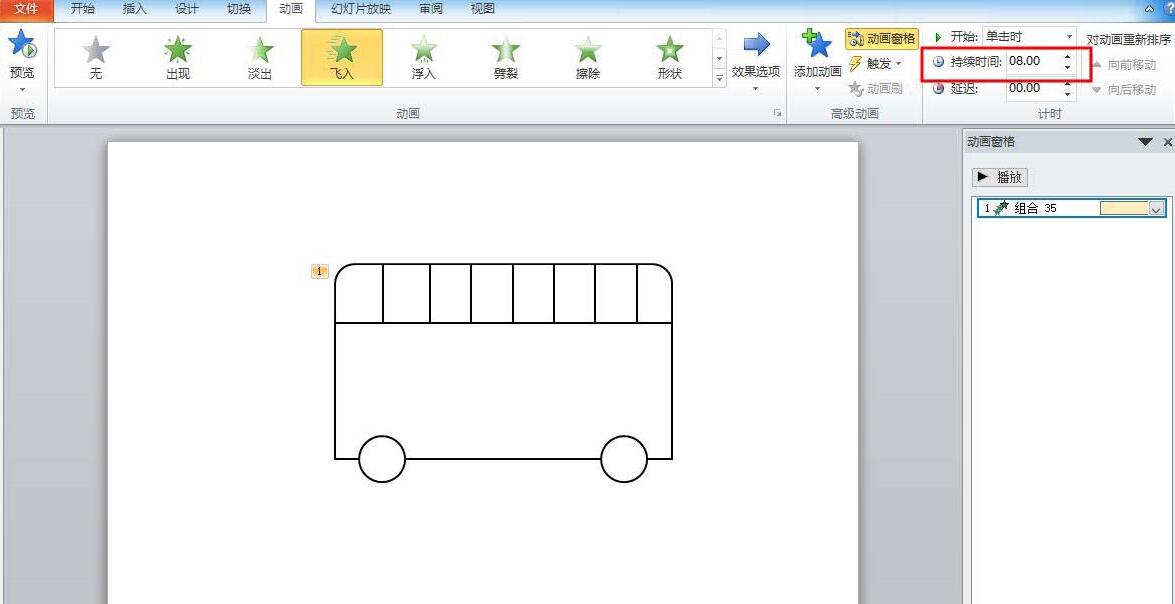This screenshot has height=604, width=1175.
Task: Switch to the 幻灯片放映 ribbon tab
Action: 361,10
